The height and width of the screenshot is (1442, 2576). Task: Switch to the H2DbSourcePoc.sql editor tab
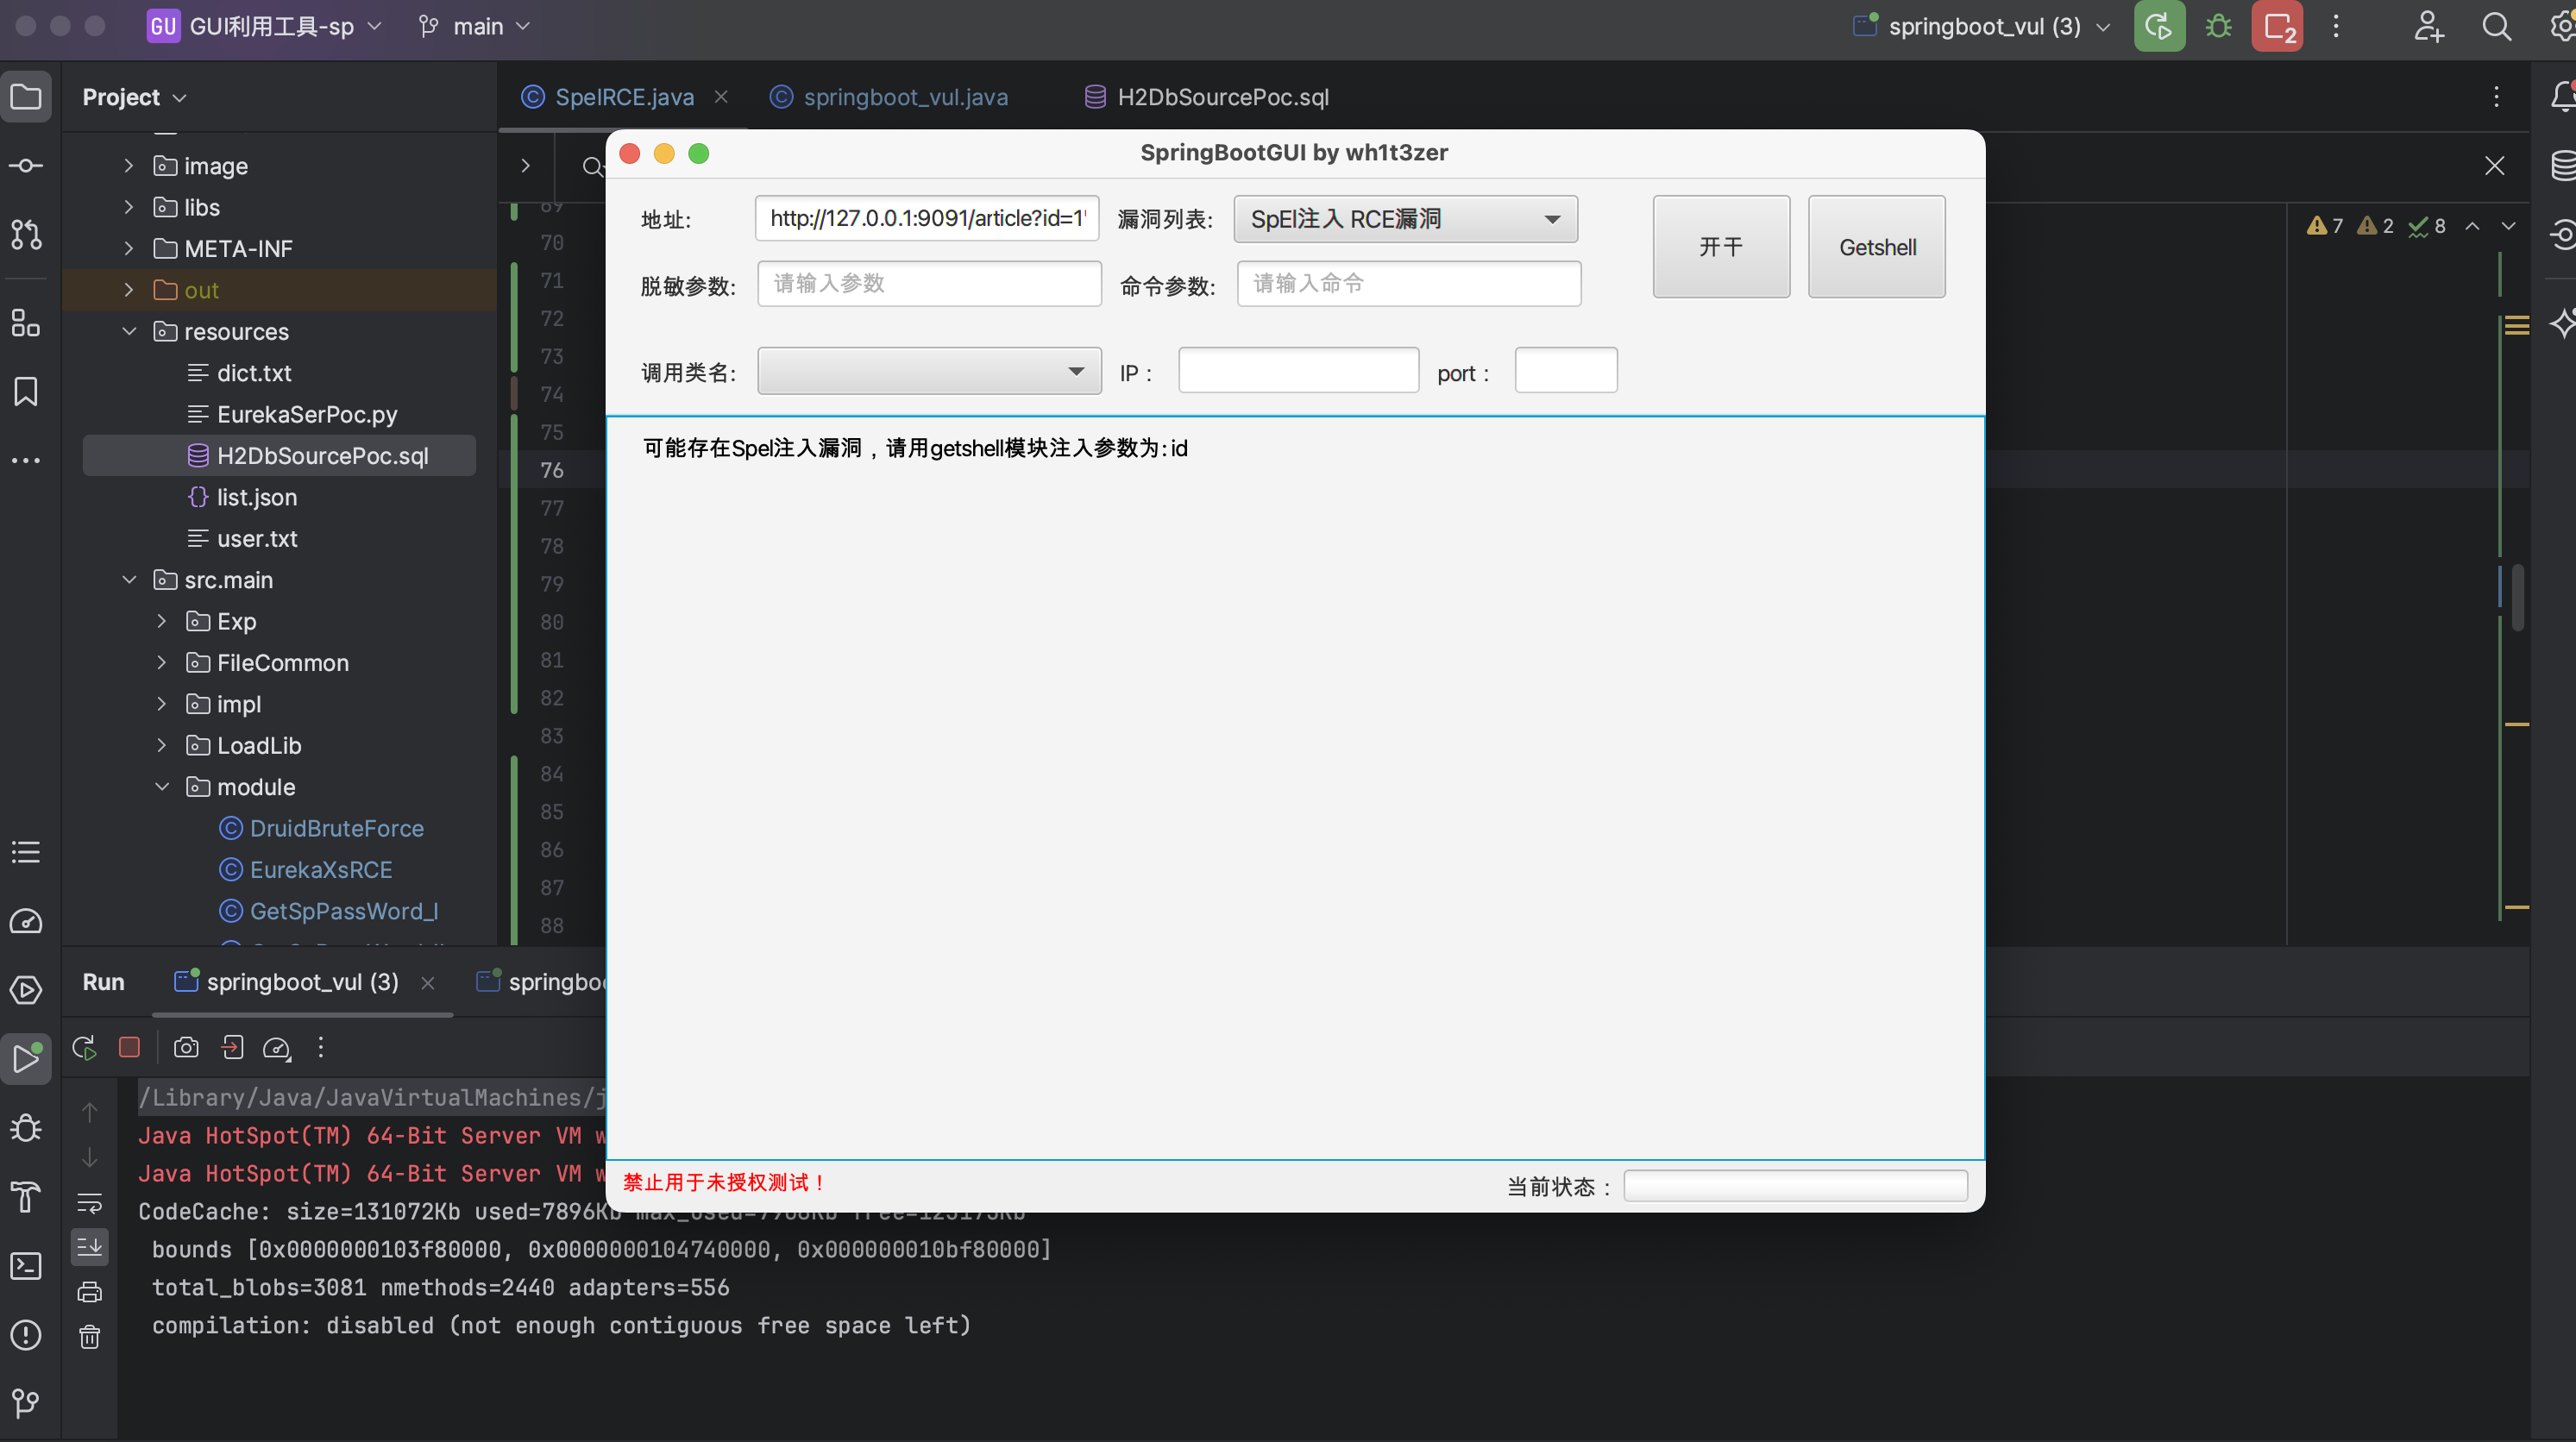click(x=1222, y=97)
